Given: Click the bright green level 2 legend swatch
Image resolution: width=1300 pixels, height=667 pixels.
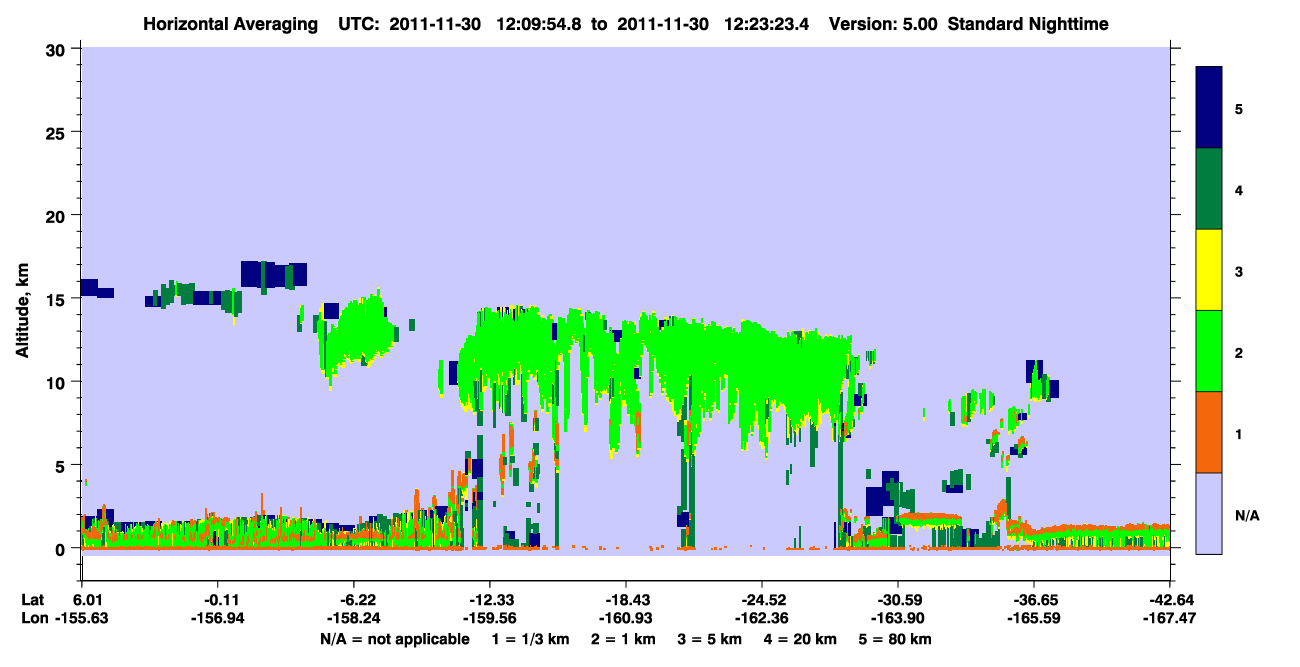Looking at the screenshot, I should click(x=1209, y=351).
